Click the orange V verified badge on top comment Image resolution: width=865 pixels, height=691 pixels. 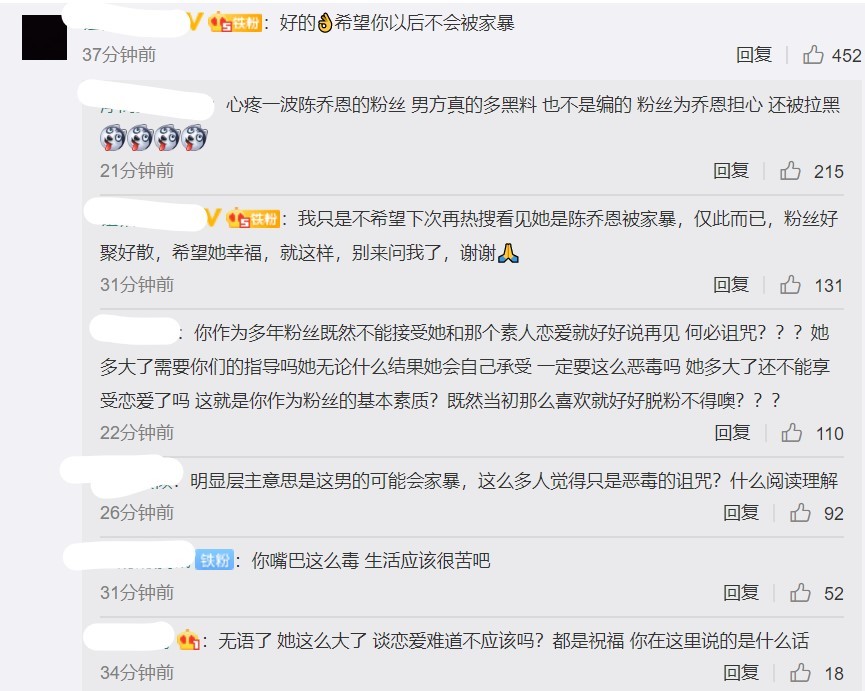click(x=195, y=22)
